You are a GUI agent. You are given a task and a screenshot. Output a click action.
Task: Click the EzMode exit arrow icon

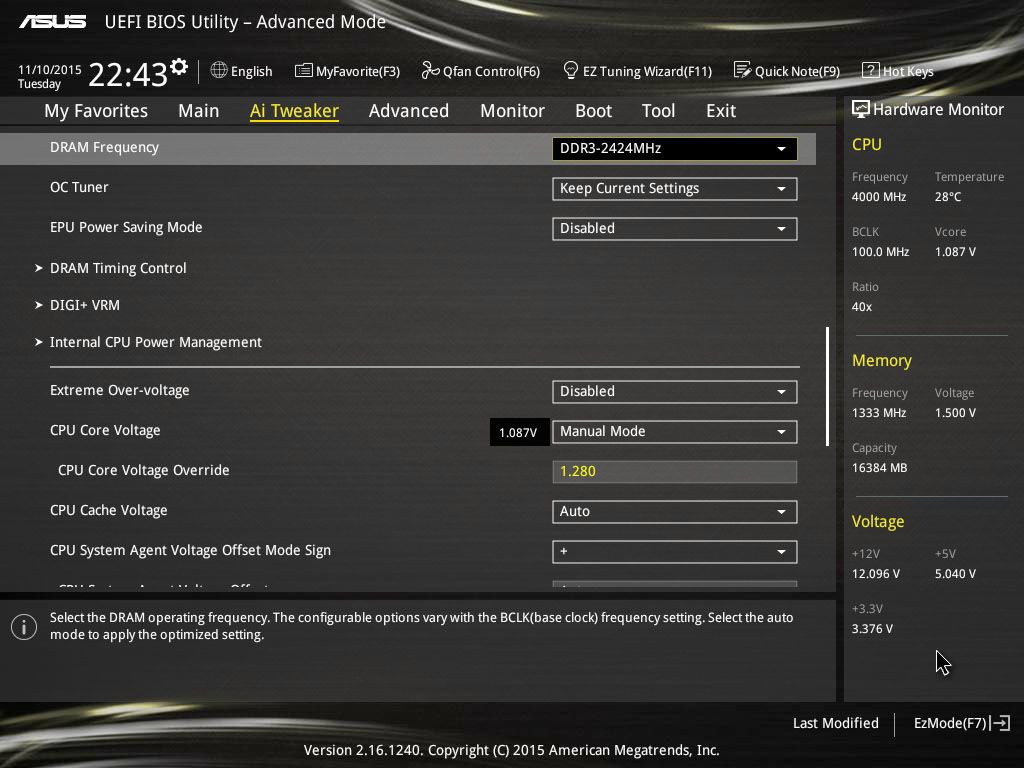coord(1000,723)
